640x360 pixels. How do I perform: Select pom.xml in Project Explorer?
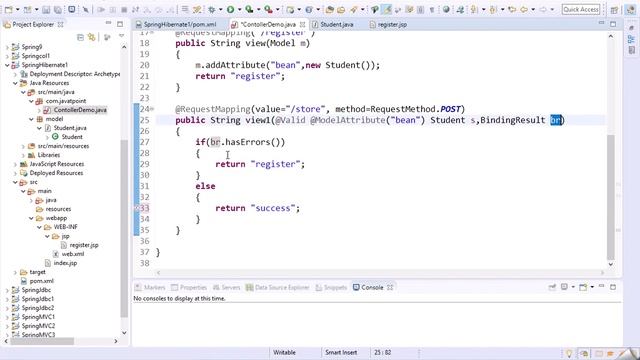41,281
